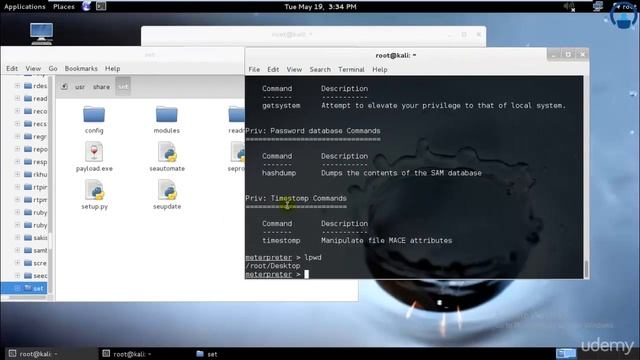Open terminal View menu

click(x=294, y=69)
